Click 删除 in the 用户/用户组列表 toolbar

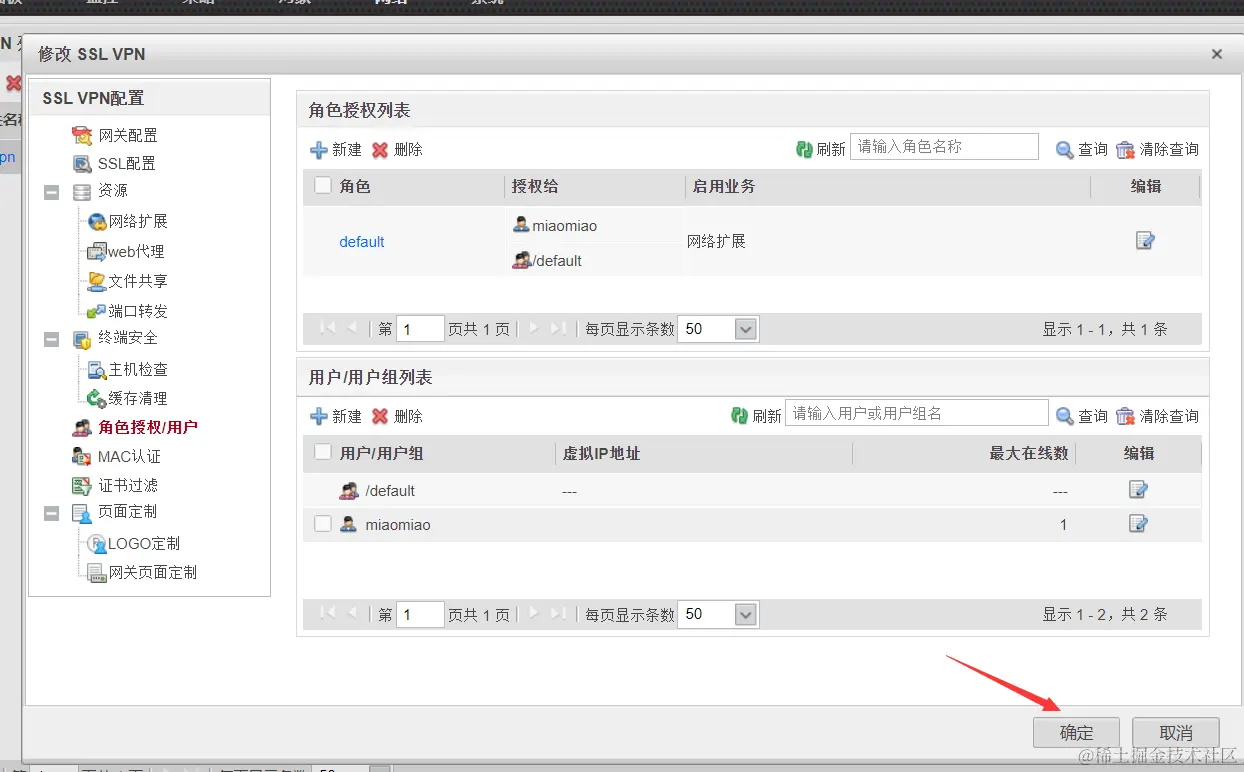coord(397,416)
